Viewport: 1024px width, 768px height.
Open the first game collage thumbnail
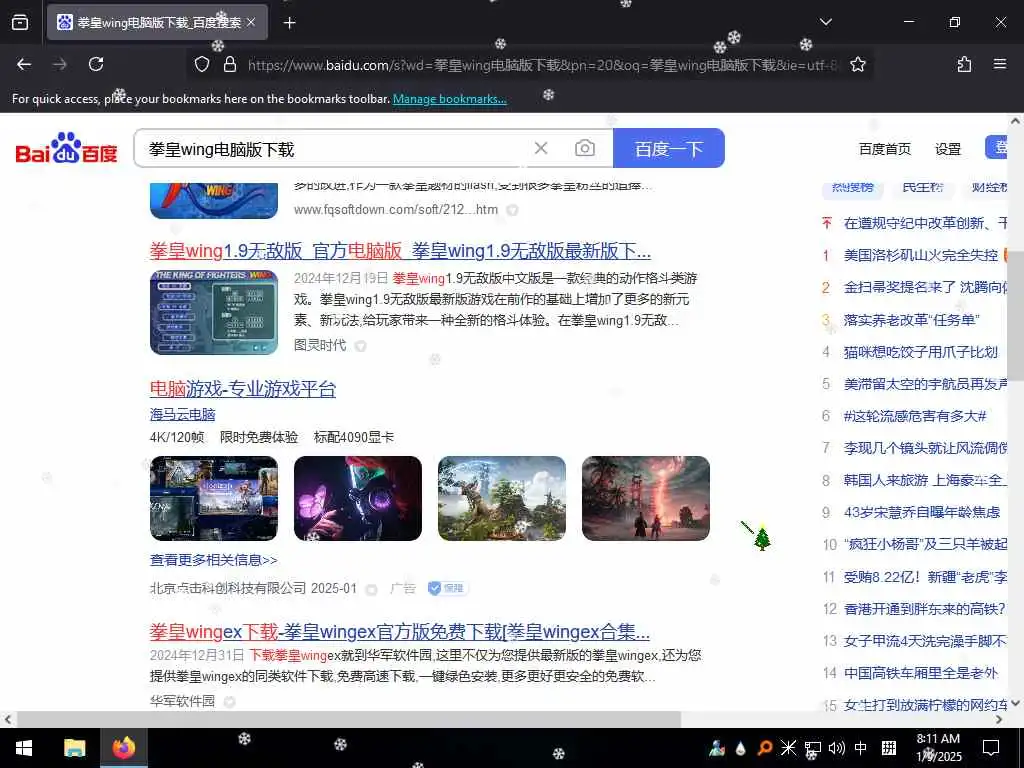(214, 498)
